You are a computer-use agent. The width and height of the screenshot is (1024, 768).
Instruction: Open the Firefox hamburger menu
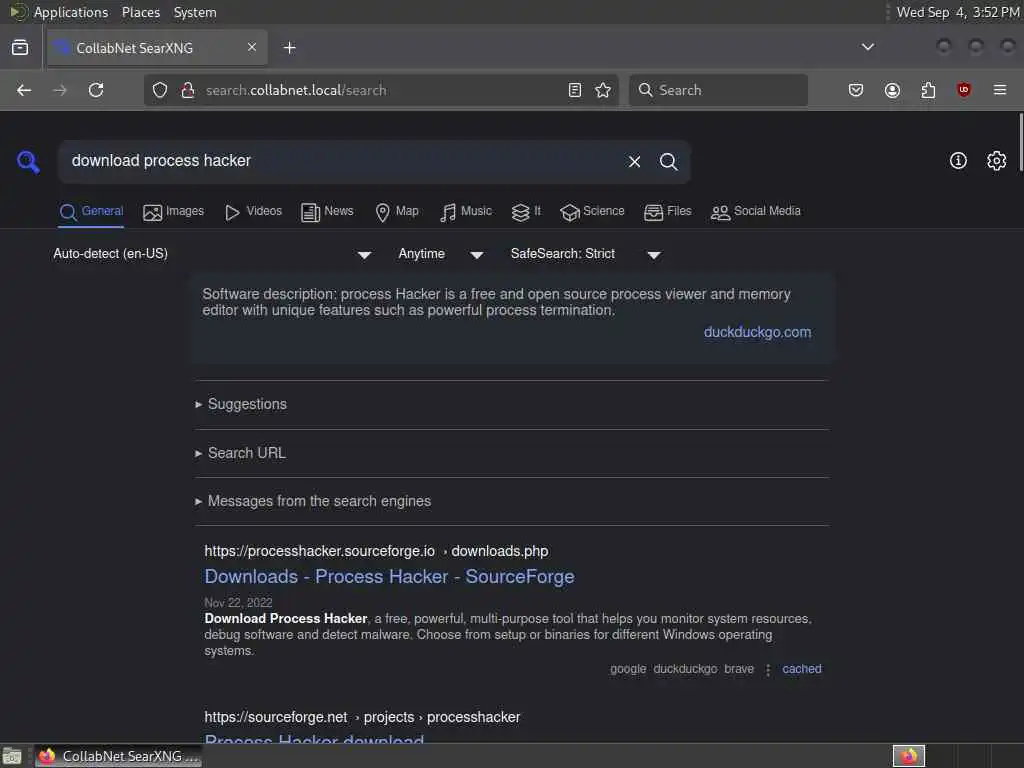1000,90
